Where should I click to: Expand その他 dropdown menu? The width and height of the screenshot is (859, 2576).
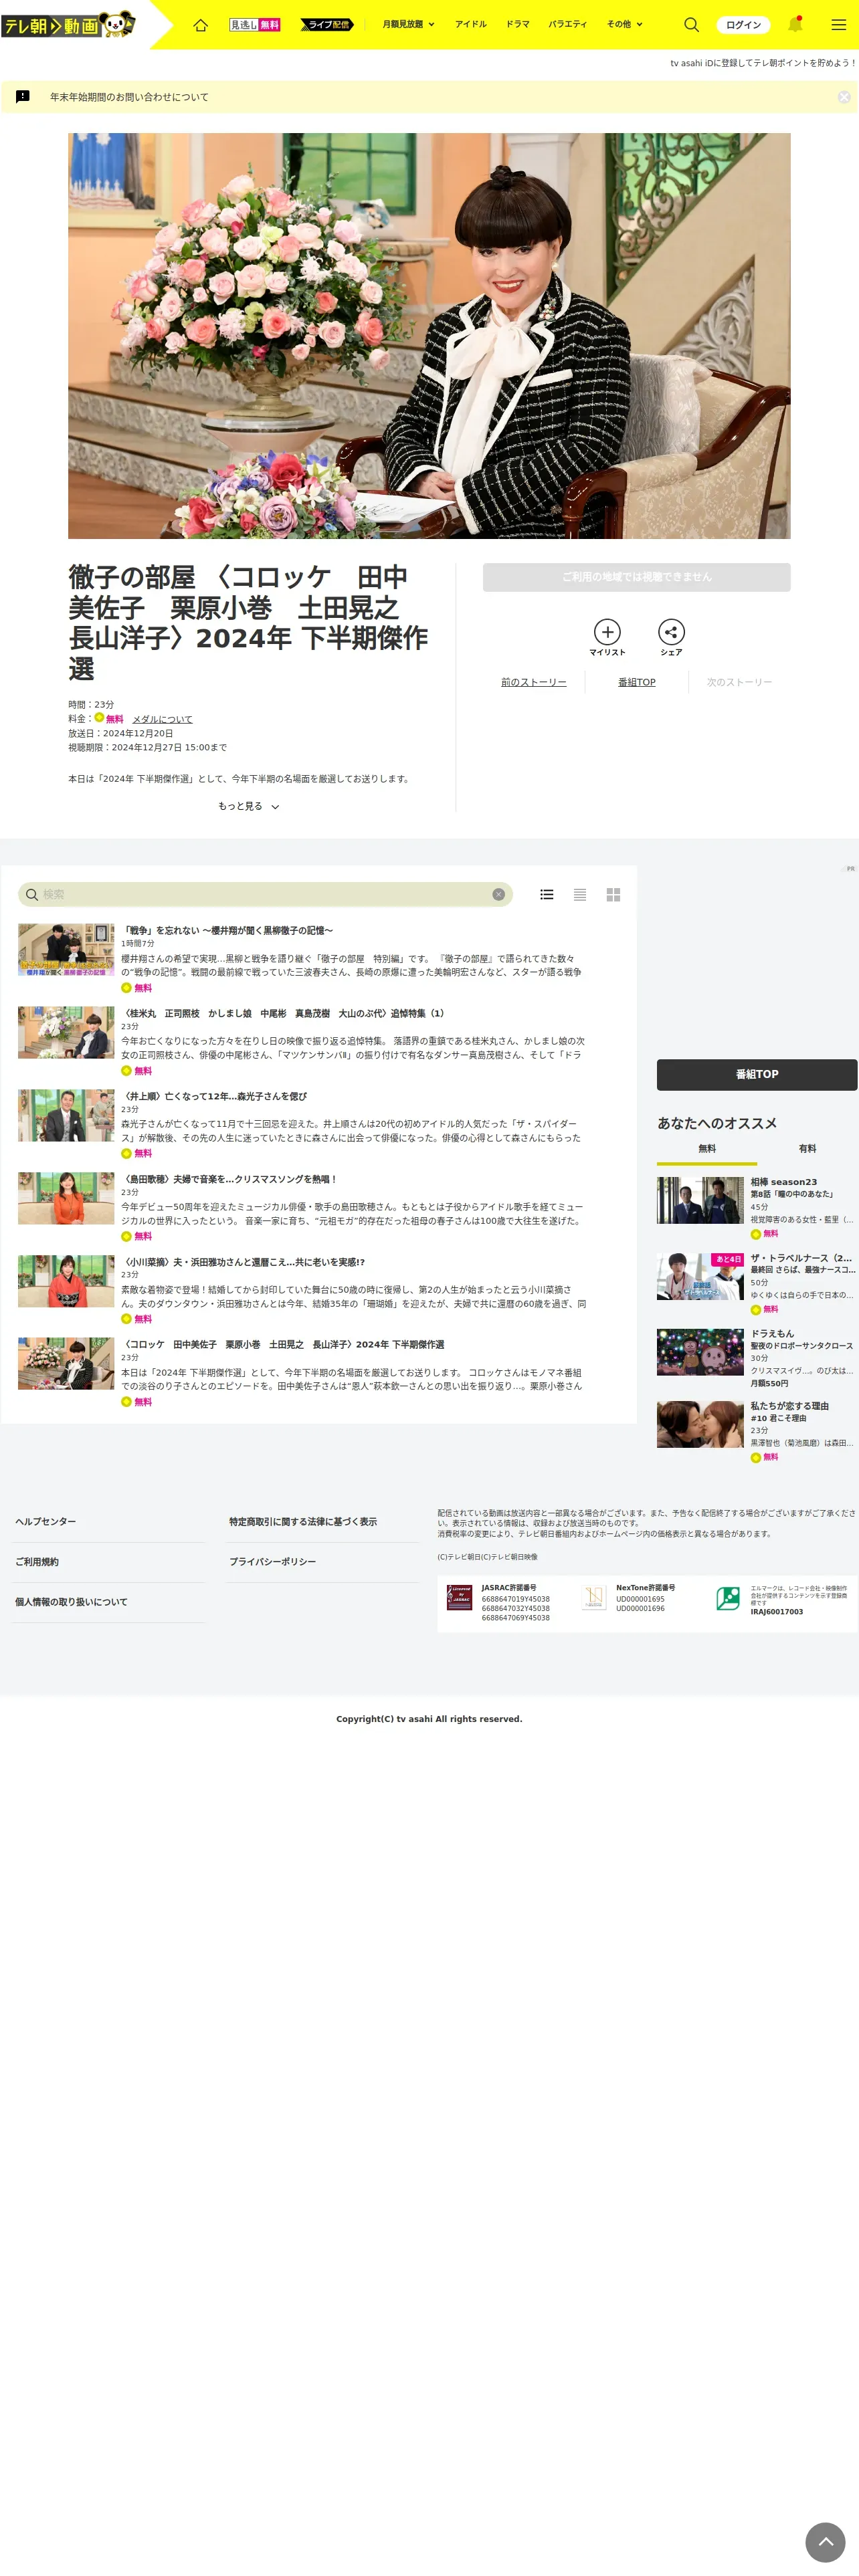point(625,24)
